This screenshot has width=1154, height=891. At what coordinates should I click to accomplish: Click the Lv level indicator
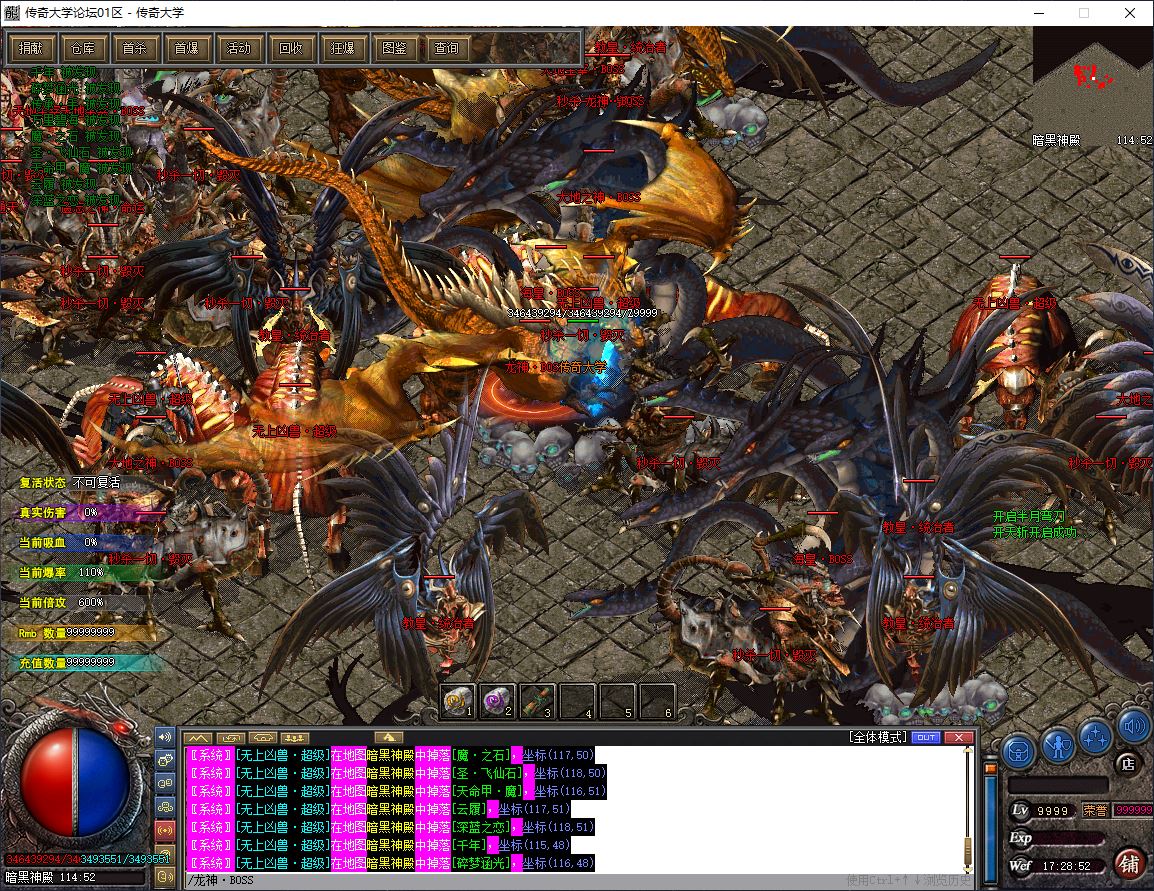click(x=1042, y=811)
